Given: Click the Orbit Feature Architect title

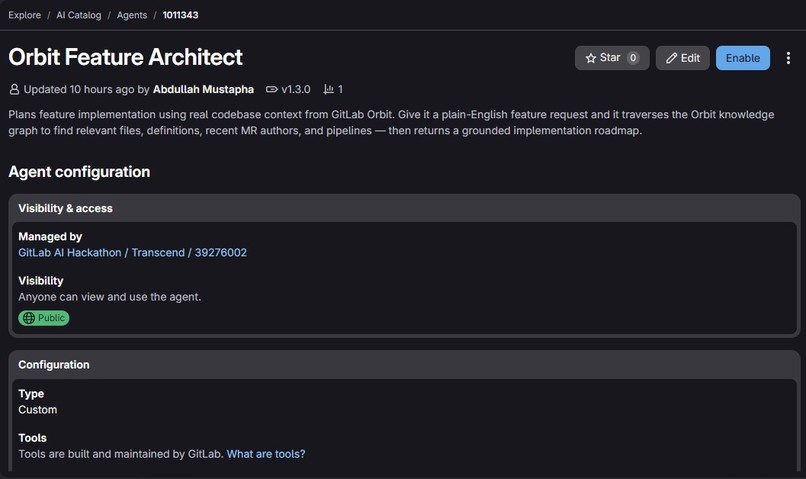Looking at the screenshot, I should (125, 57).
